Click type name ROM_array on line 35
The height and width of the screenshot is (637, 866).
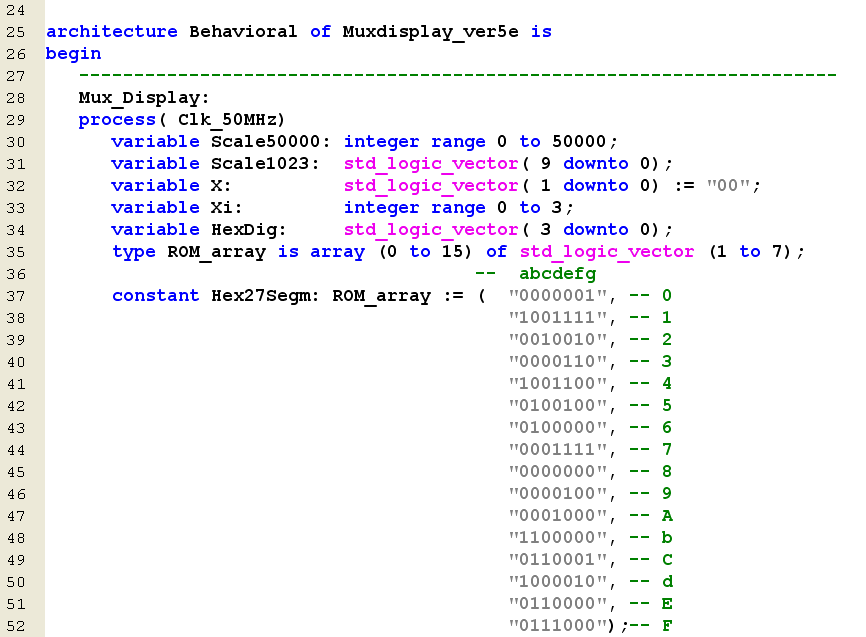point(216,252)
